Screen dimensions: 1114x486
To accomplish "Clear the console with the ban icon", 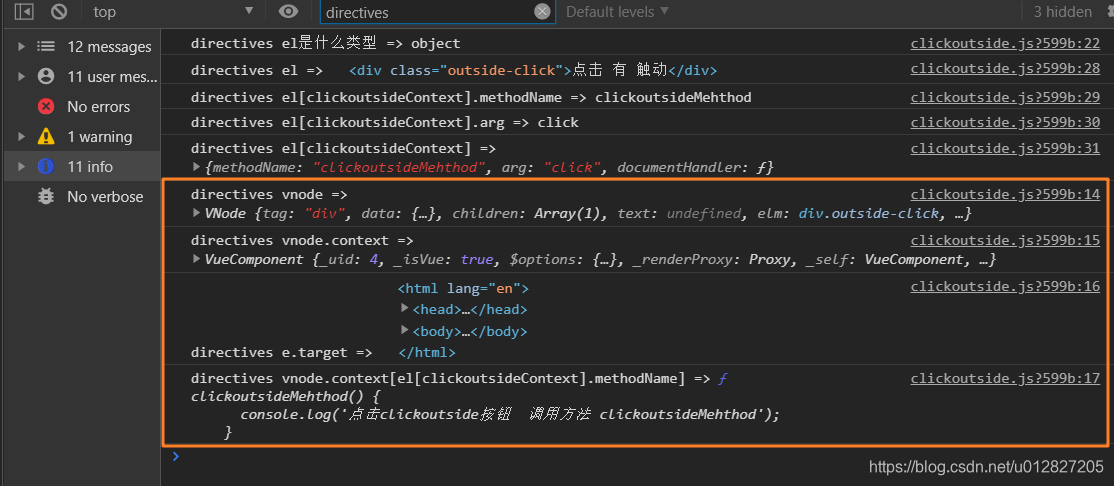I will click(x=59, y=11).
